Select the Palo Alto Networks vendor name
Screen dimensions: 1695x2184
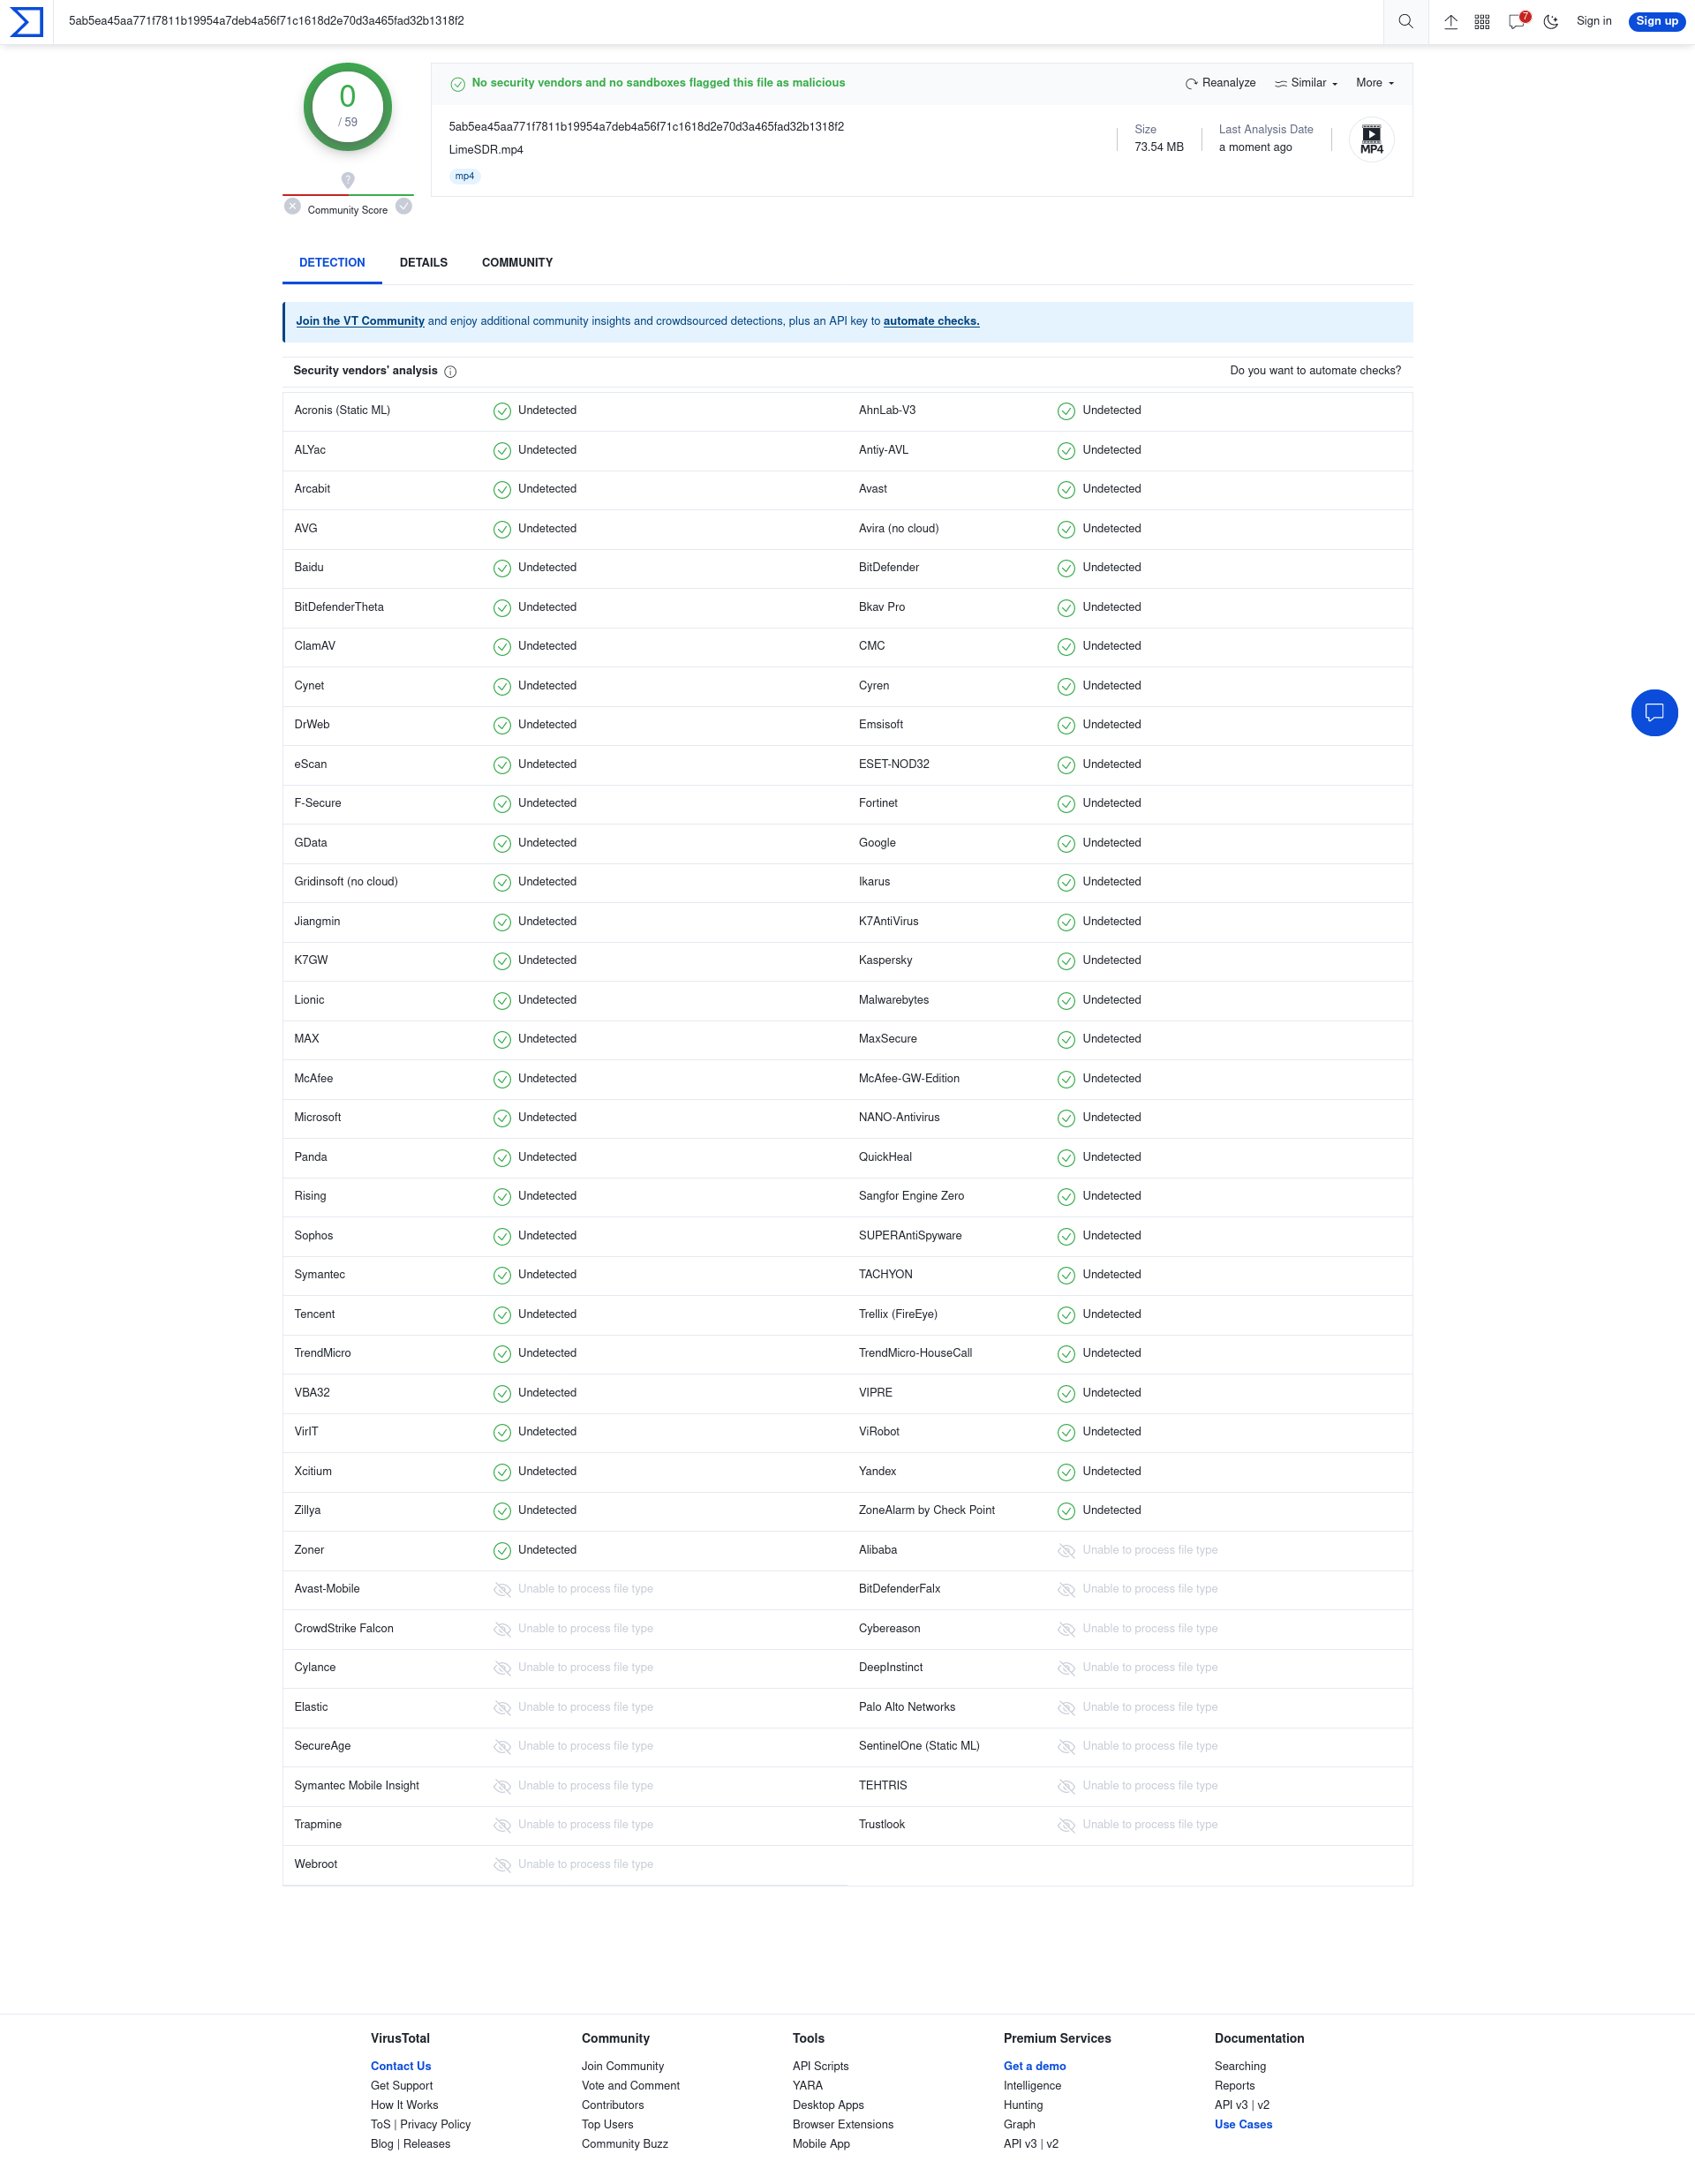coord(906,1707)
